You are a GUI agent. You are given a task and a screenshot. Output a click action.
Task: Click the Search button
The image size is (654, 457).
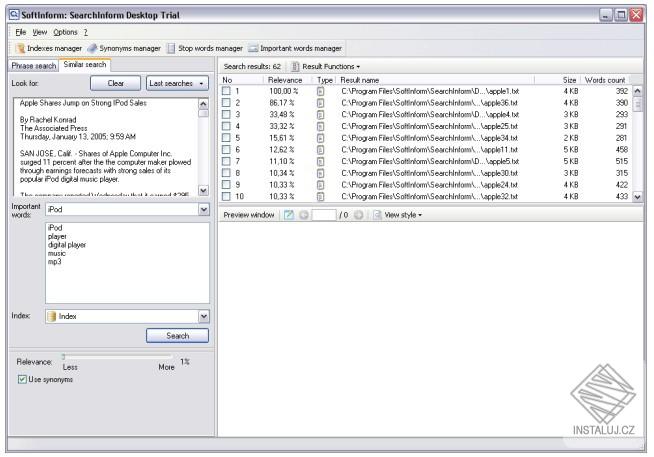(177, 336)
